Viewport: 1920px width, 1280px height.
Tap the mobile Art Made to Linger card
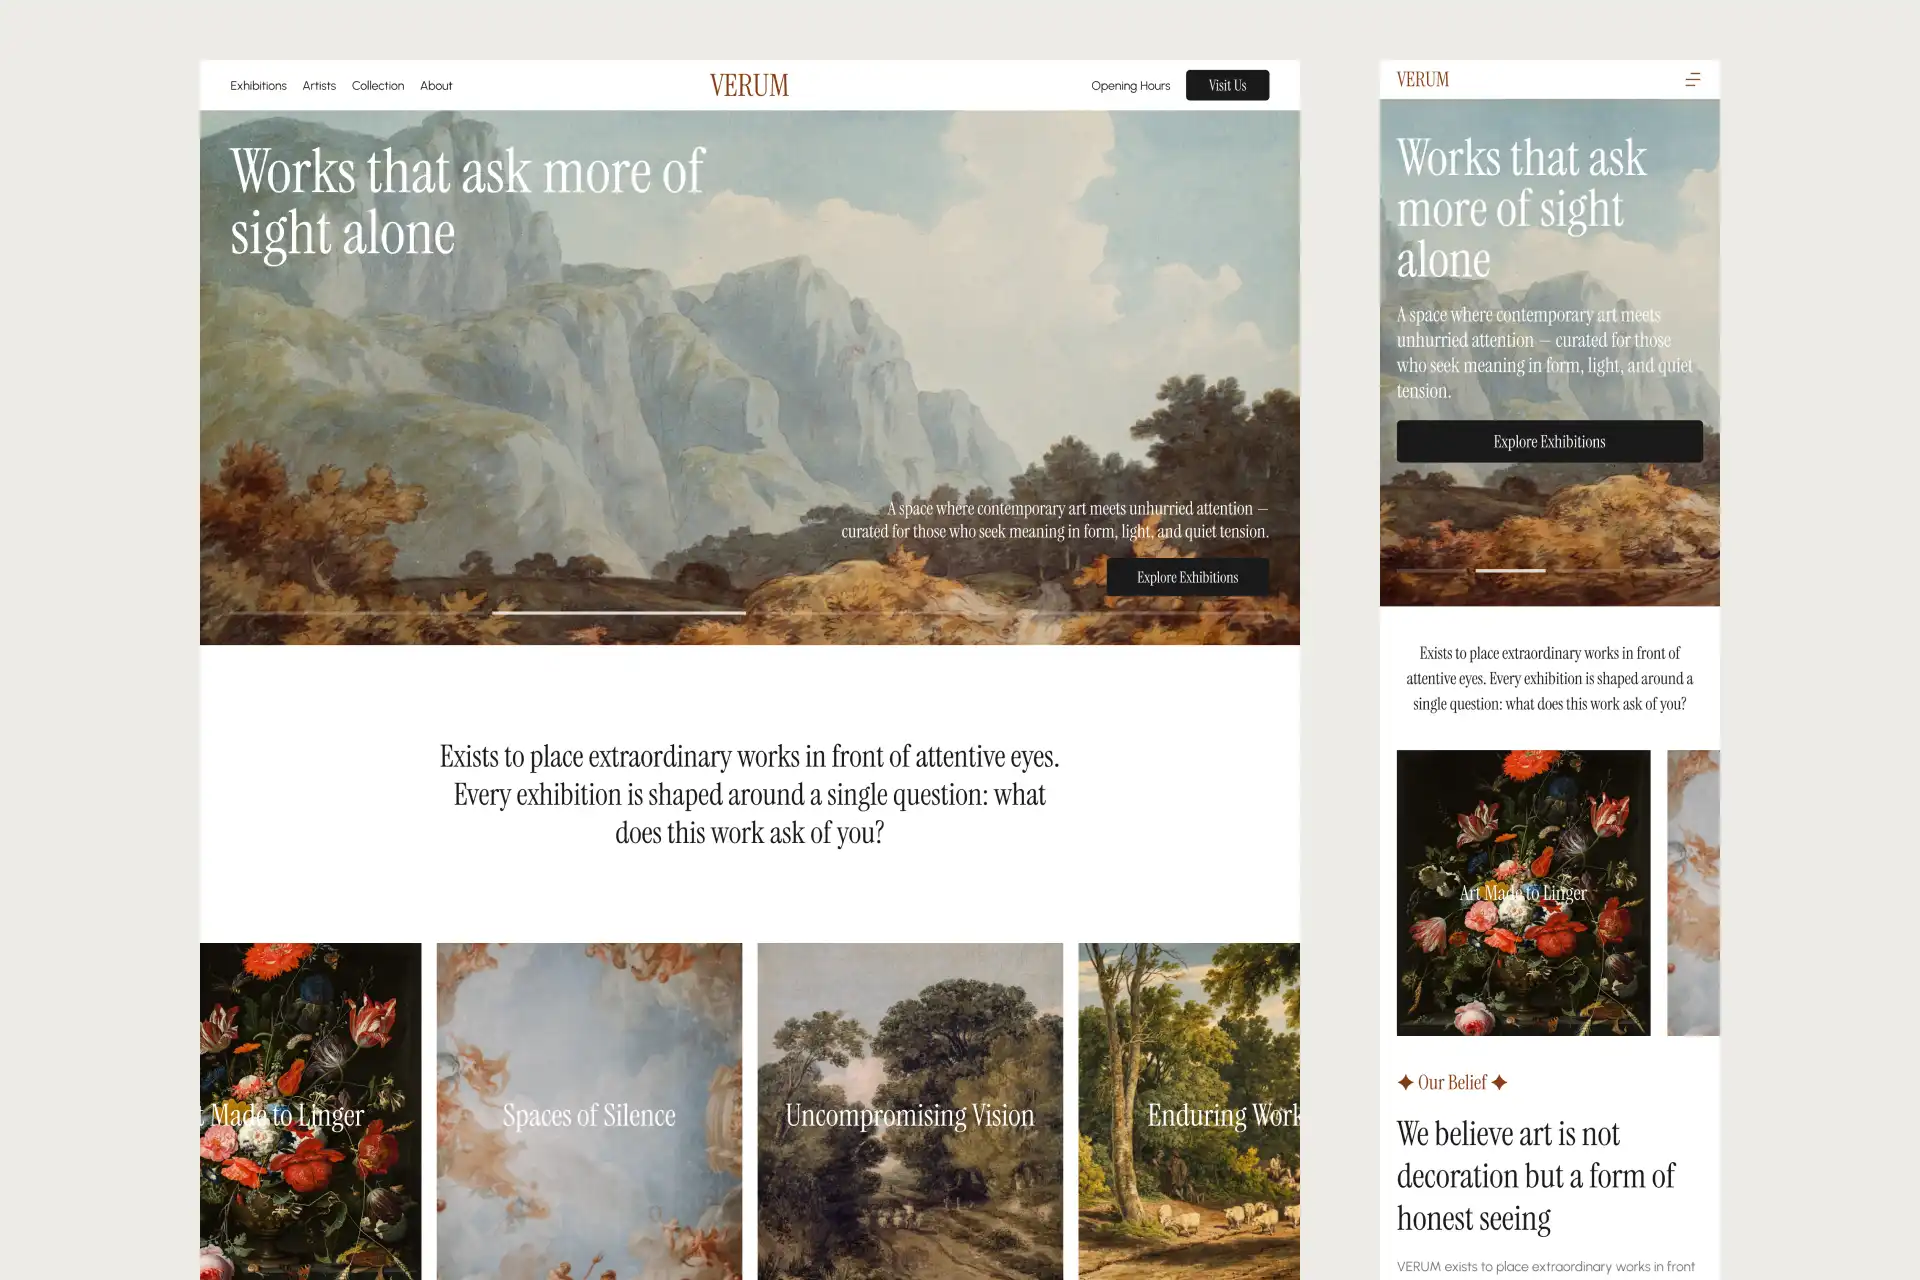point(1523,892)
